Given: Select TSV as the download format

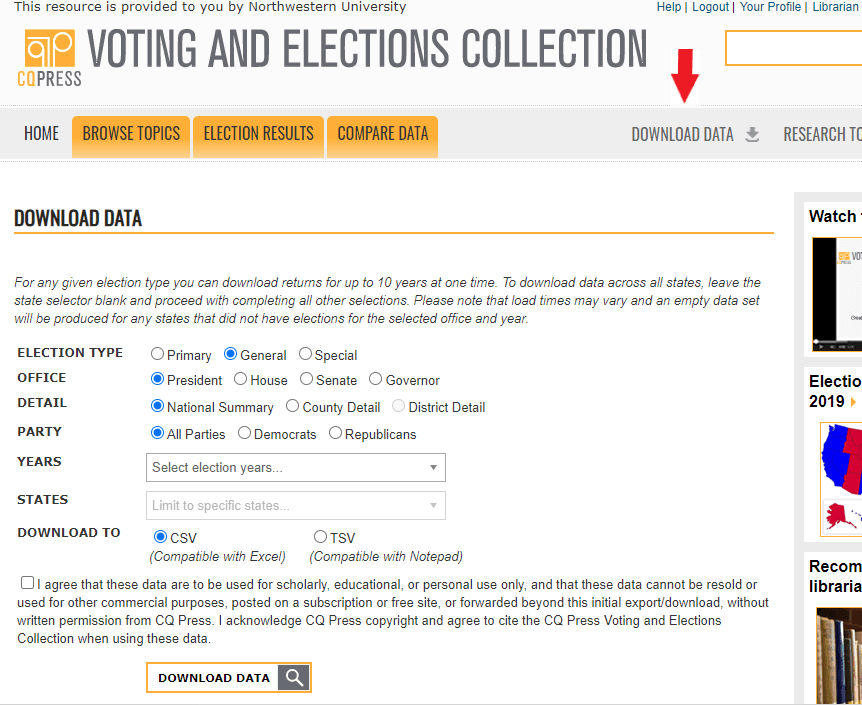Looking at the screenshot, I should coord(320,537).
